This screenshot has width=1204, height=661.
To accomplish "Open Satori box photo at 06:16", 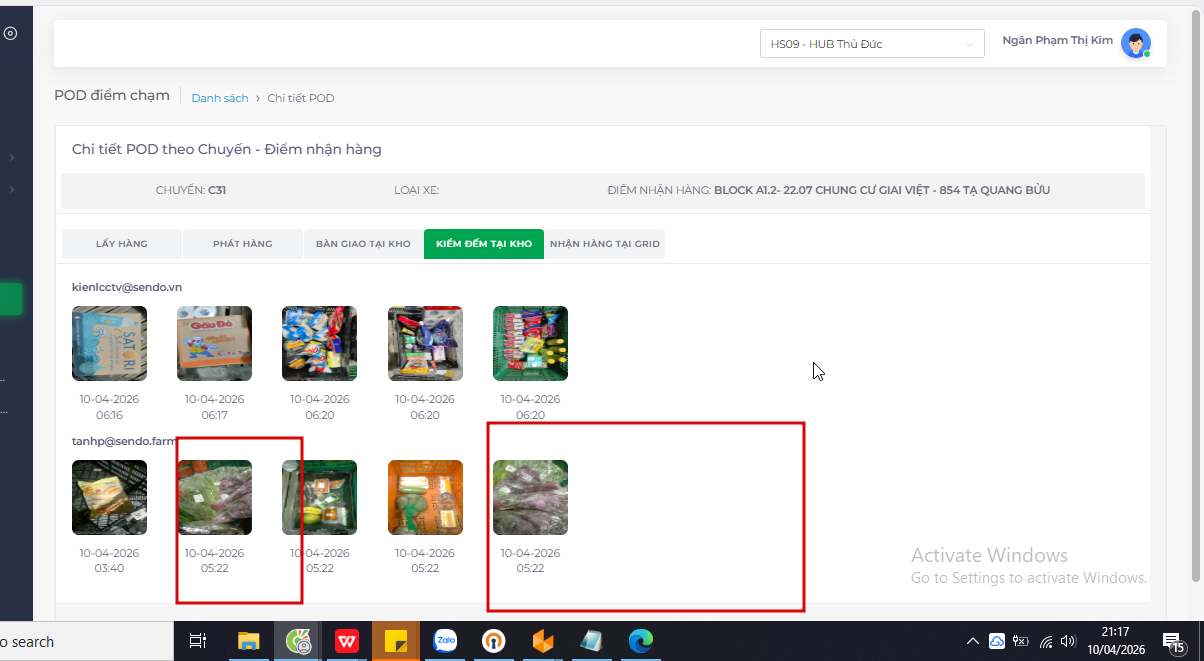I will (109, 343).
